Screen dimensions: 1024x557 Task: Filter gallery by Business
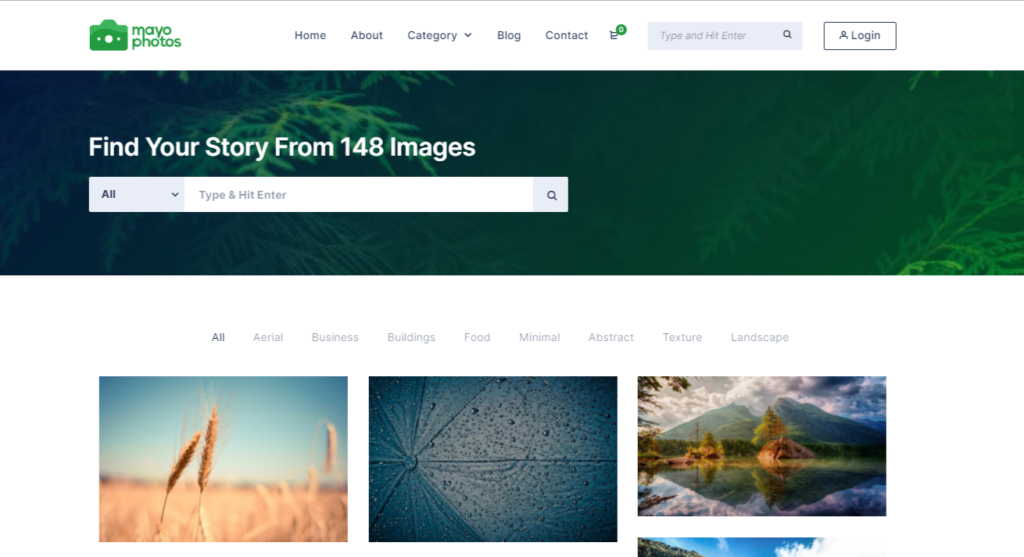pyautogui.click(x=335, y=337)
